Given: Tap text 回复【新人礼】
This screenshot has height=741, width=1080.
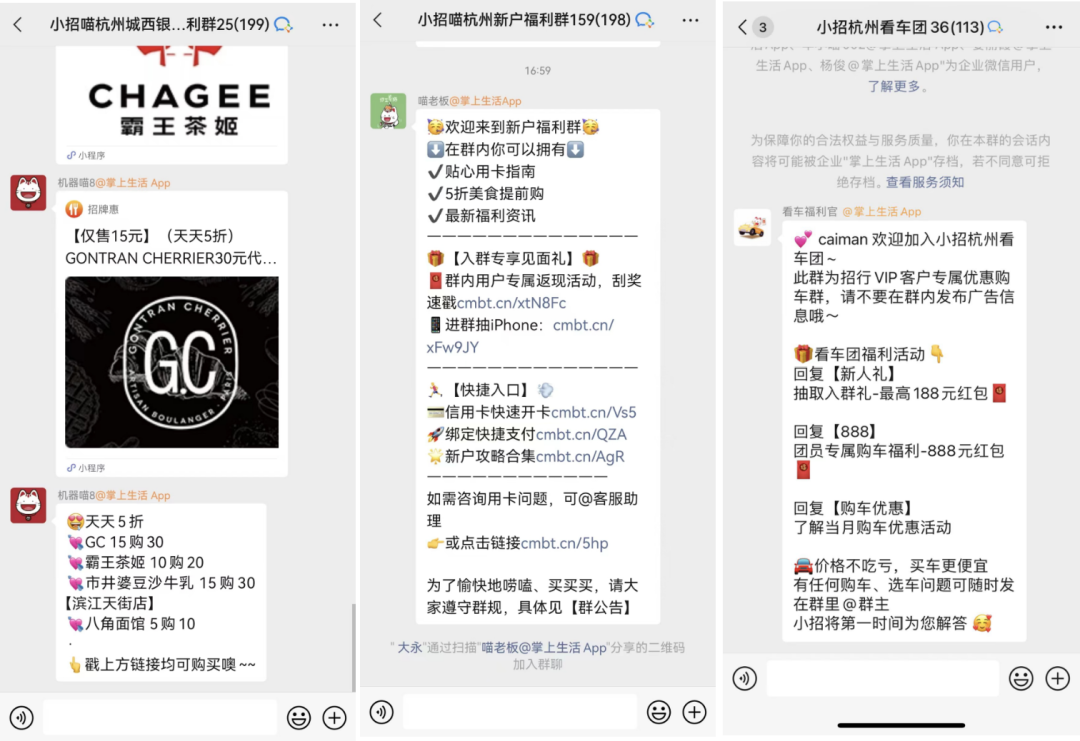Looking at the screenshot, I should (847, 374).
